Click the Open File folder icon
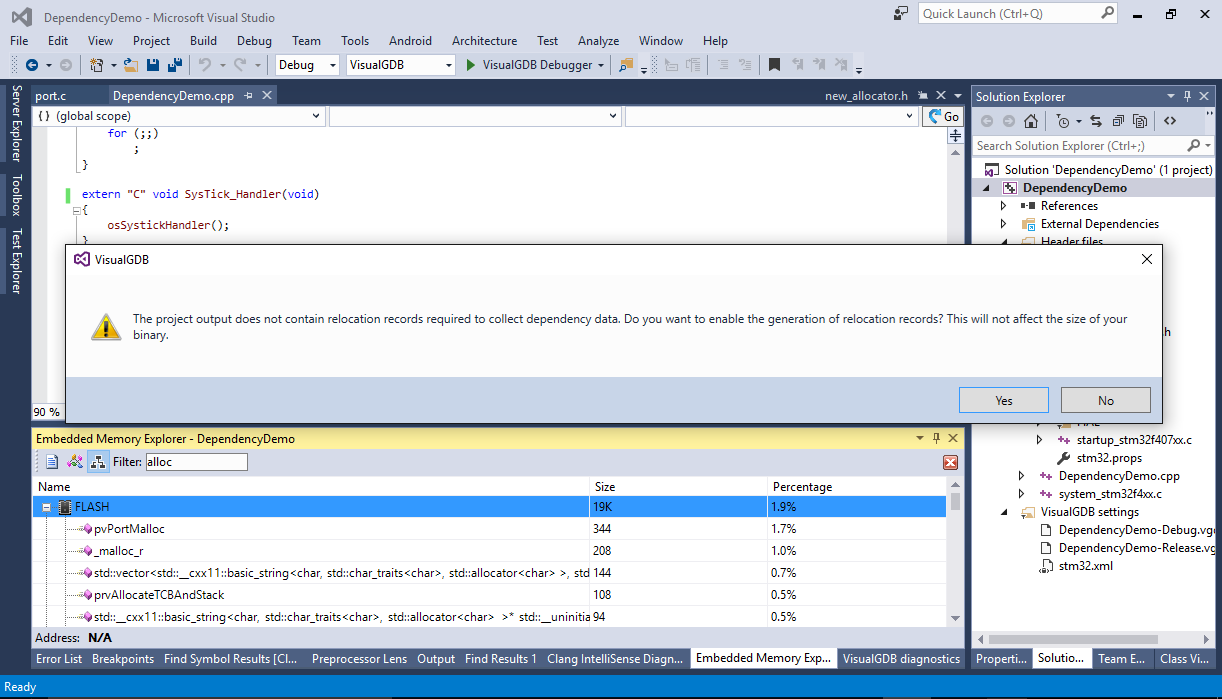The image size is (1222, 699). click(132, 65)
